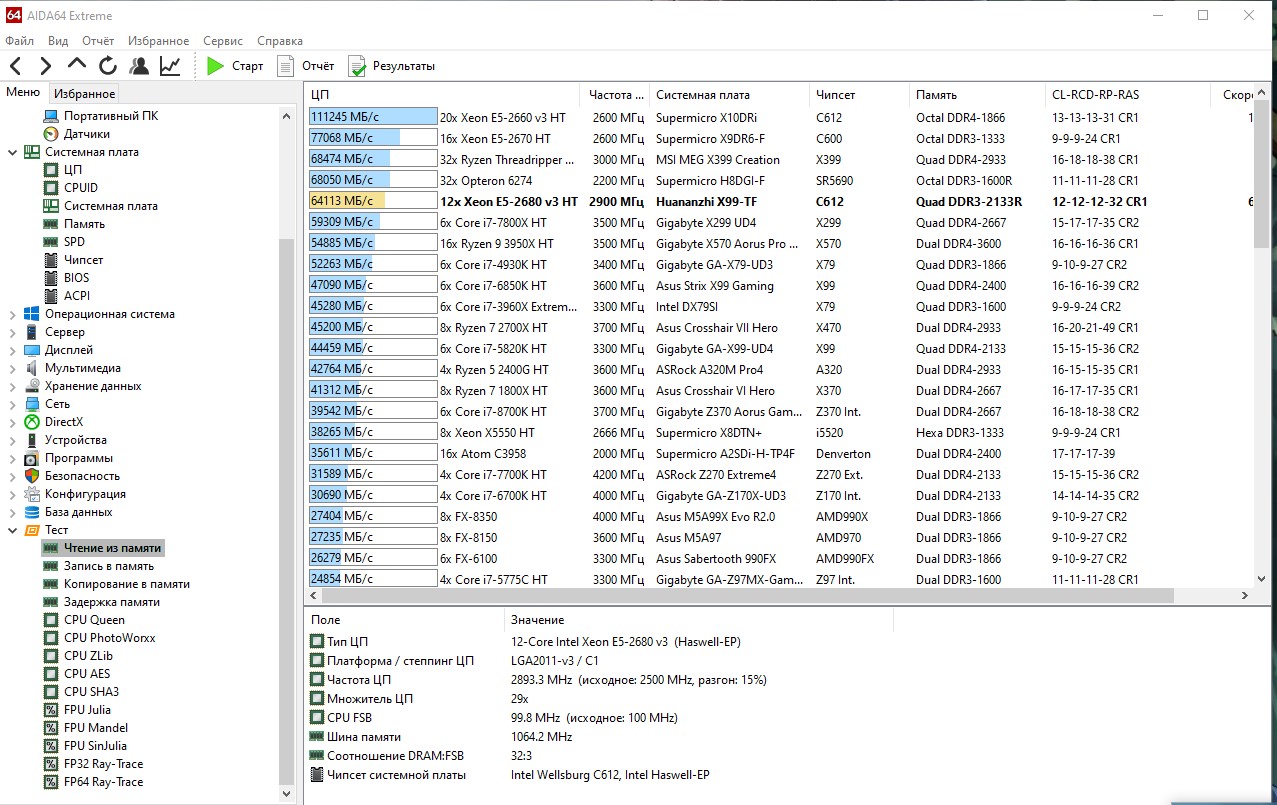Screen dimensions: 1277x805
Task: Click the Безопасность shield icon
Action: point(31,476)
